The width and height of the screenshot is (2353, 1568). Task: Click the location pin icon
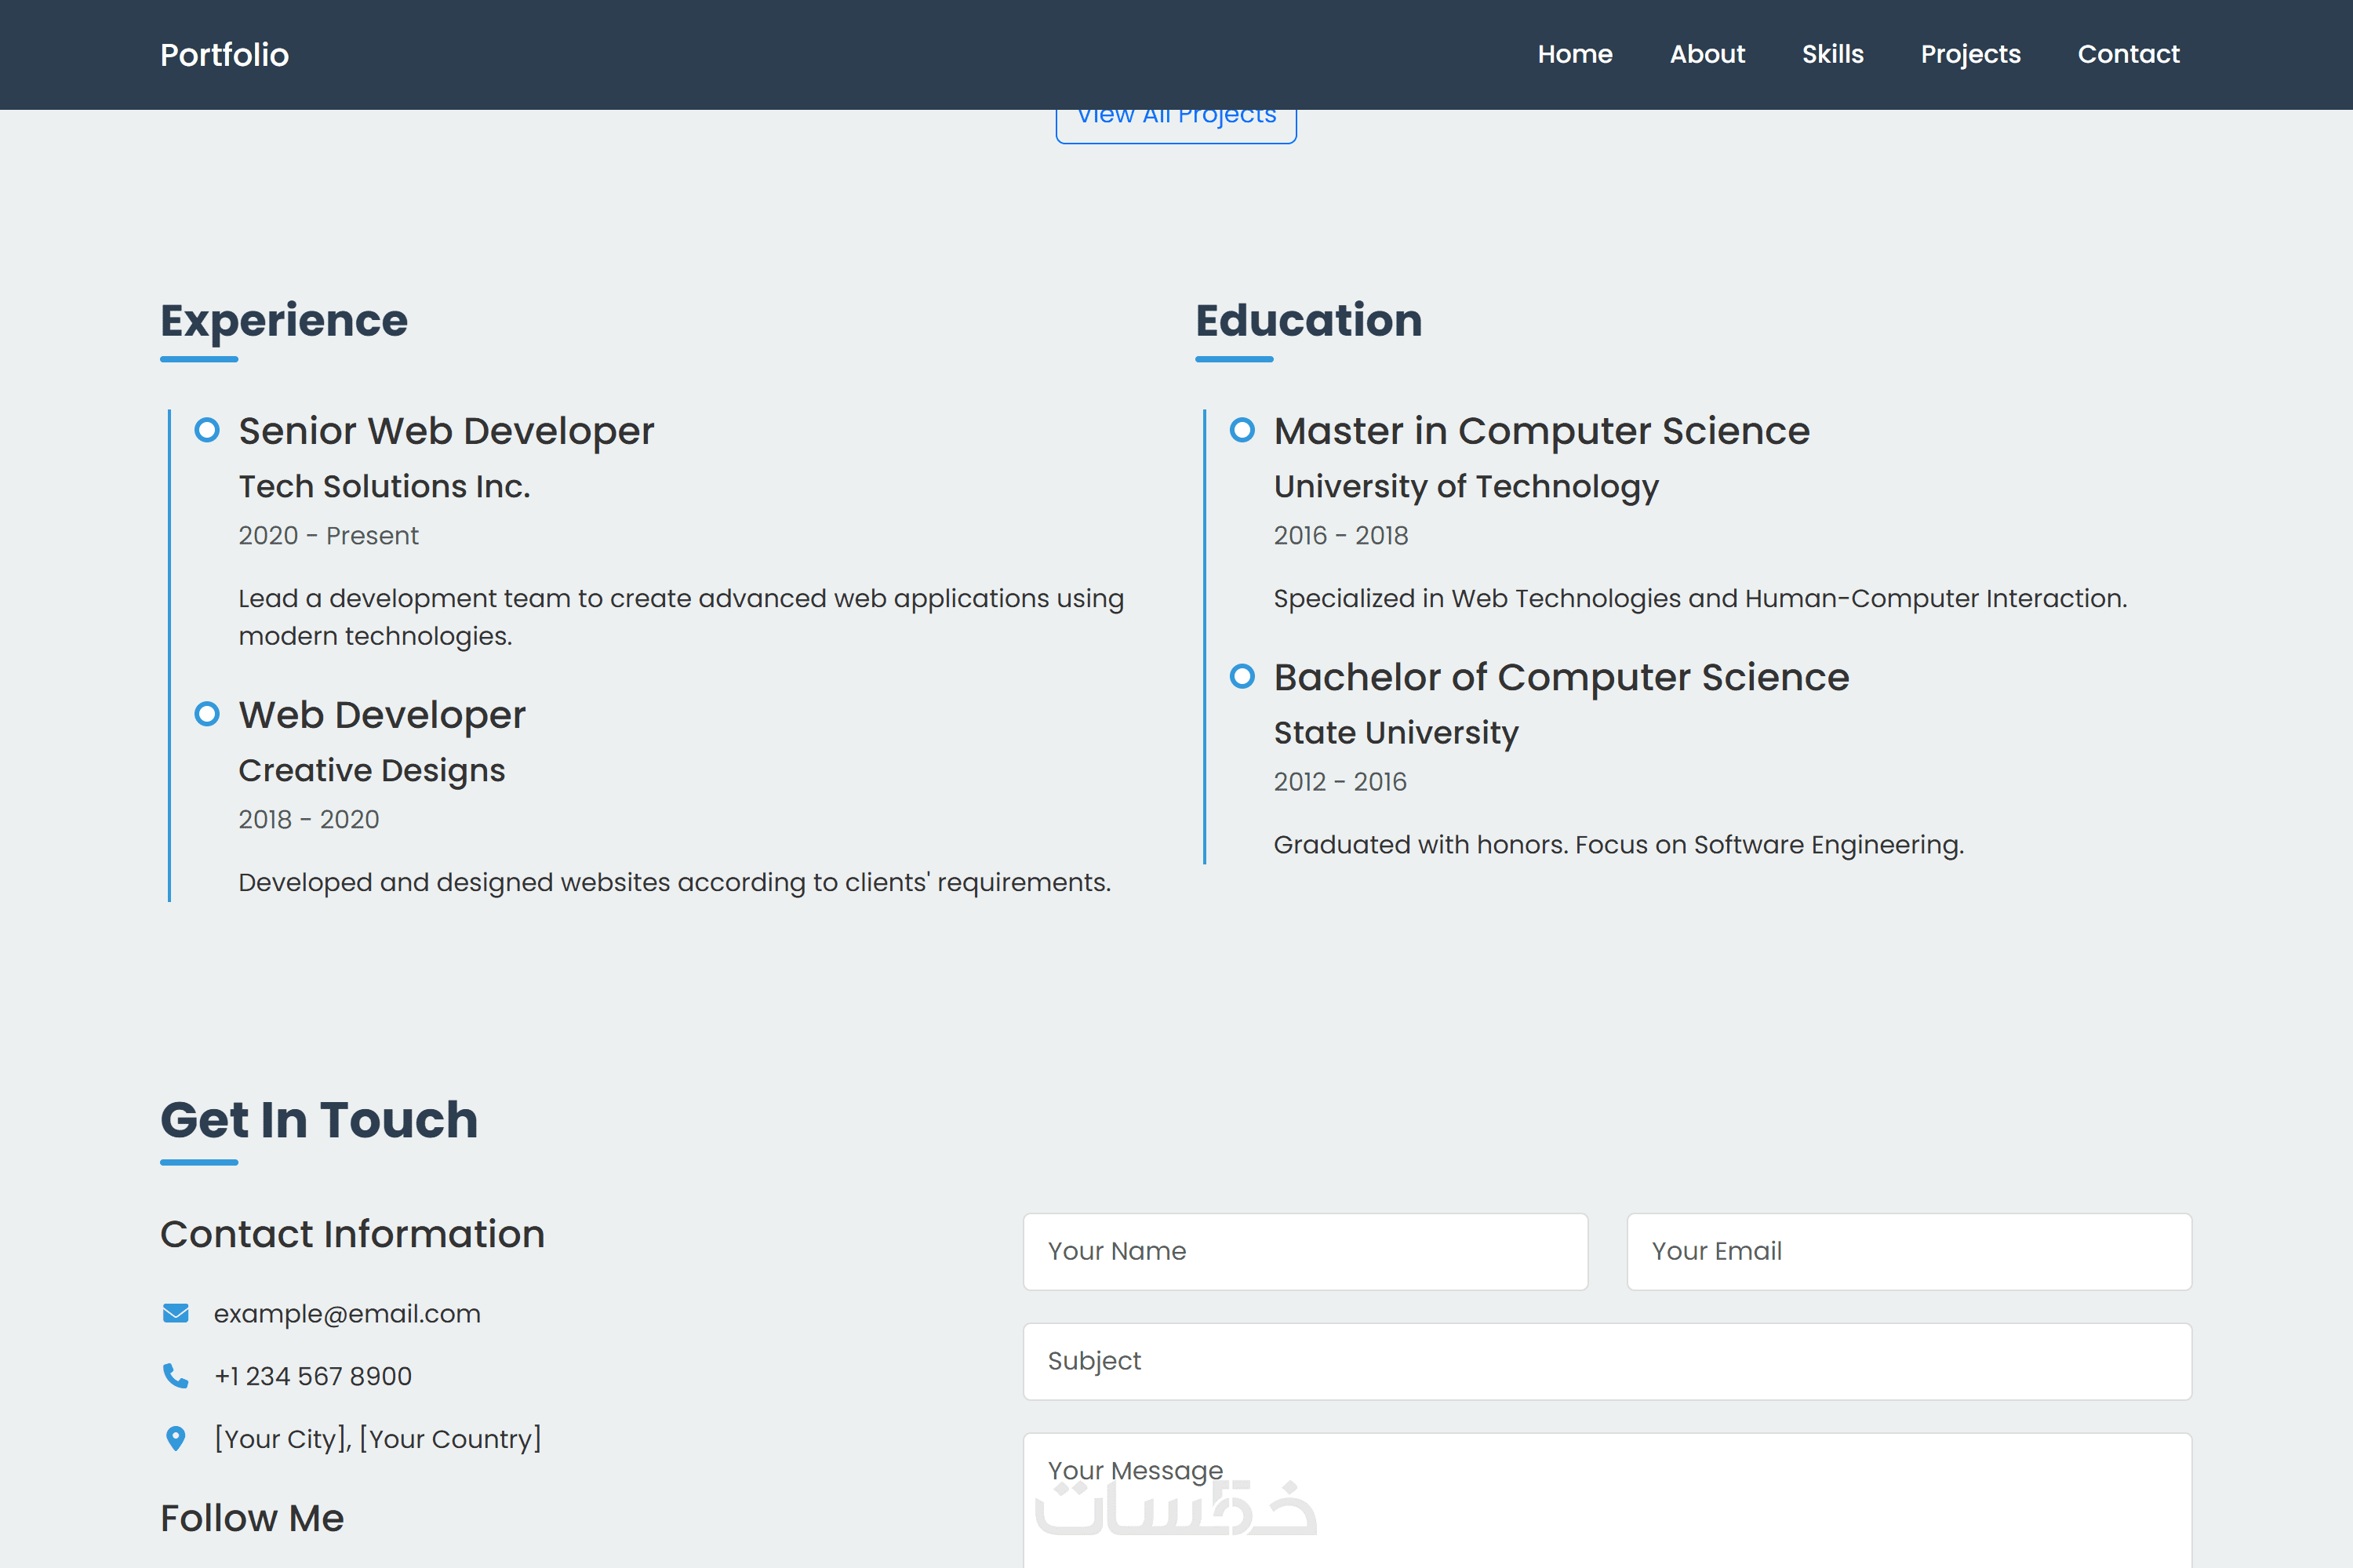176,1439
